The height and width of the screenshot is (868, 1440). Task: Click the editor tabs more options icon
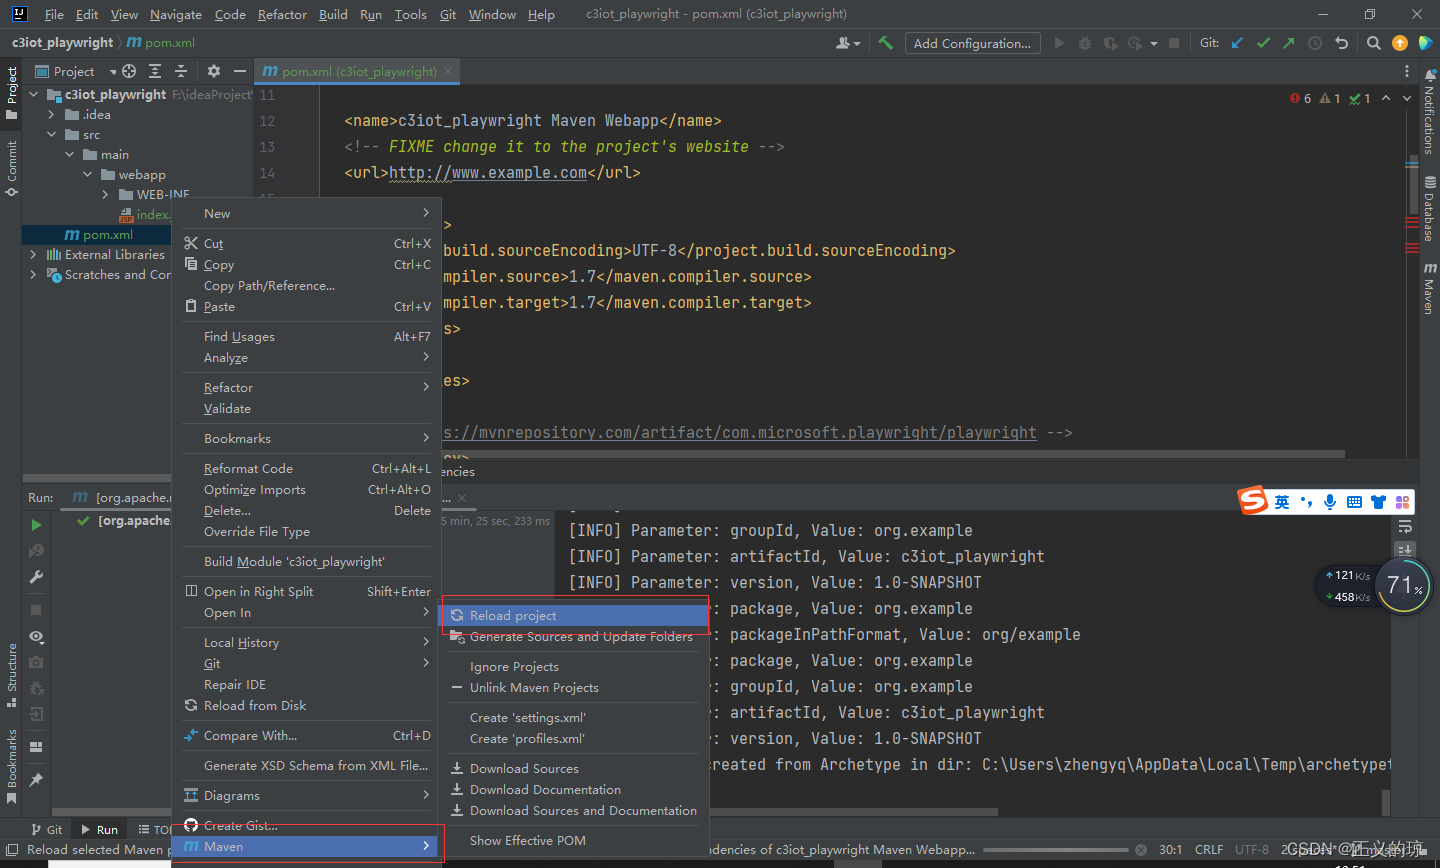pyautogui.click(x=1407, y=71)
